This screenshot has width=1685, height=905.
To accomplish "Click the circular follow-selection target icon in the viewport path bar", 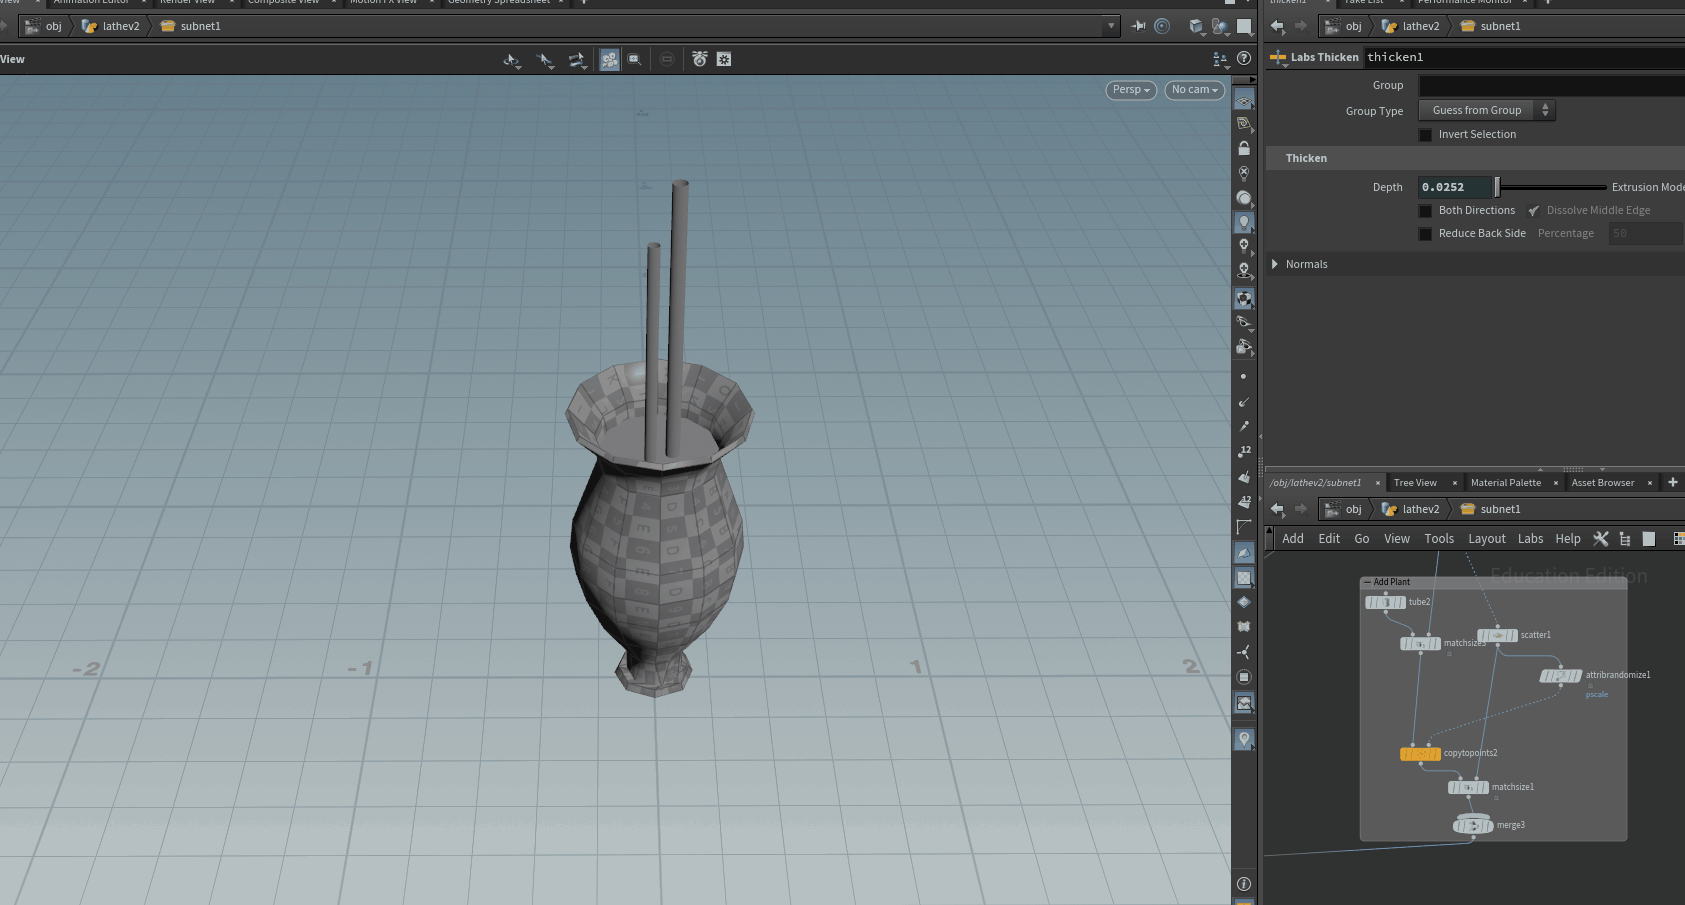I will 1162,26.
